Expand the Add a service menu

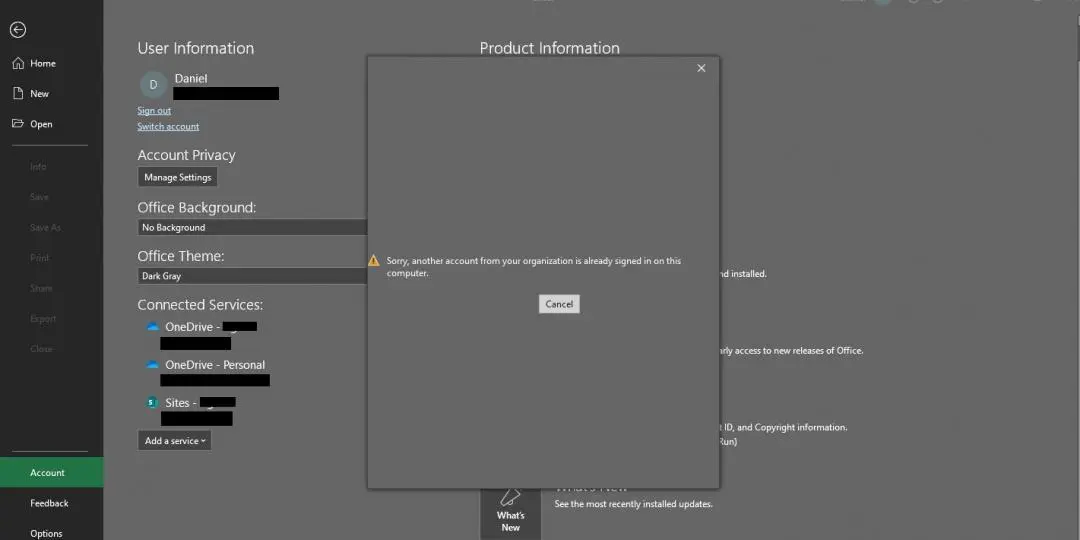(x=174, y=441)
